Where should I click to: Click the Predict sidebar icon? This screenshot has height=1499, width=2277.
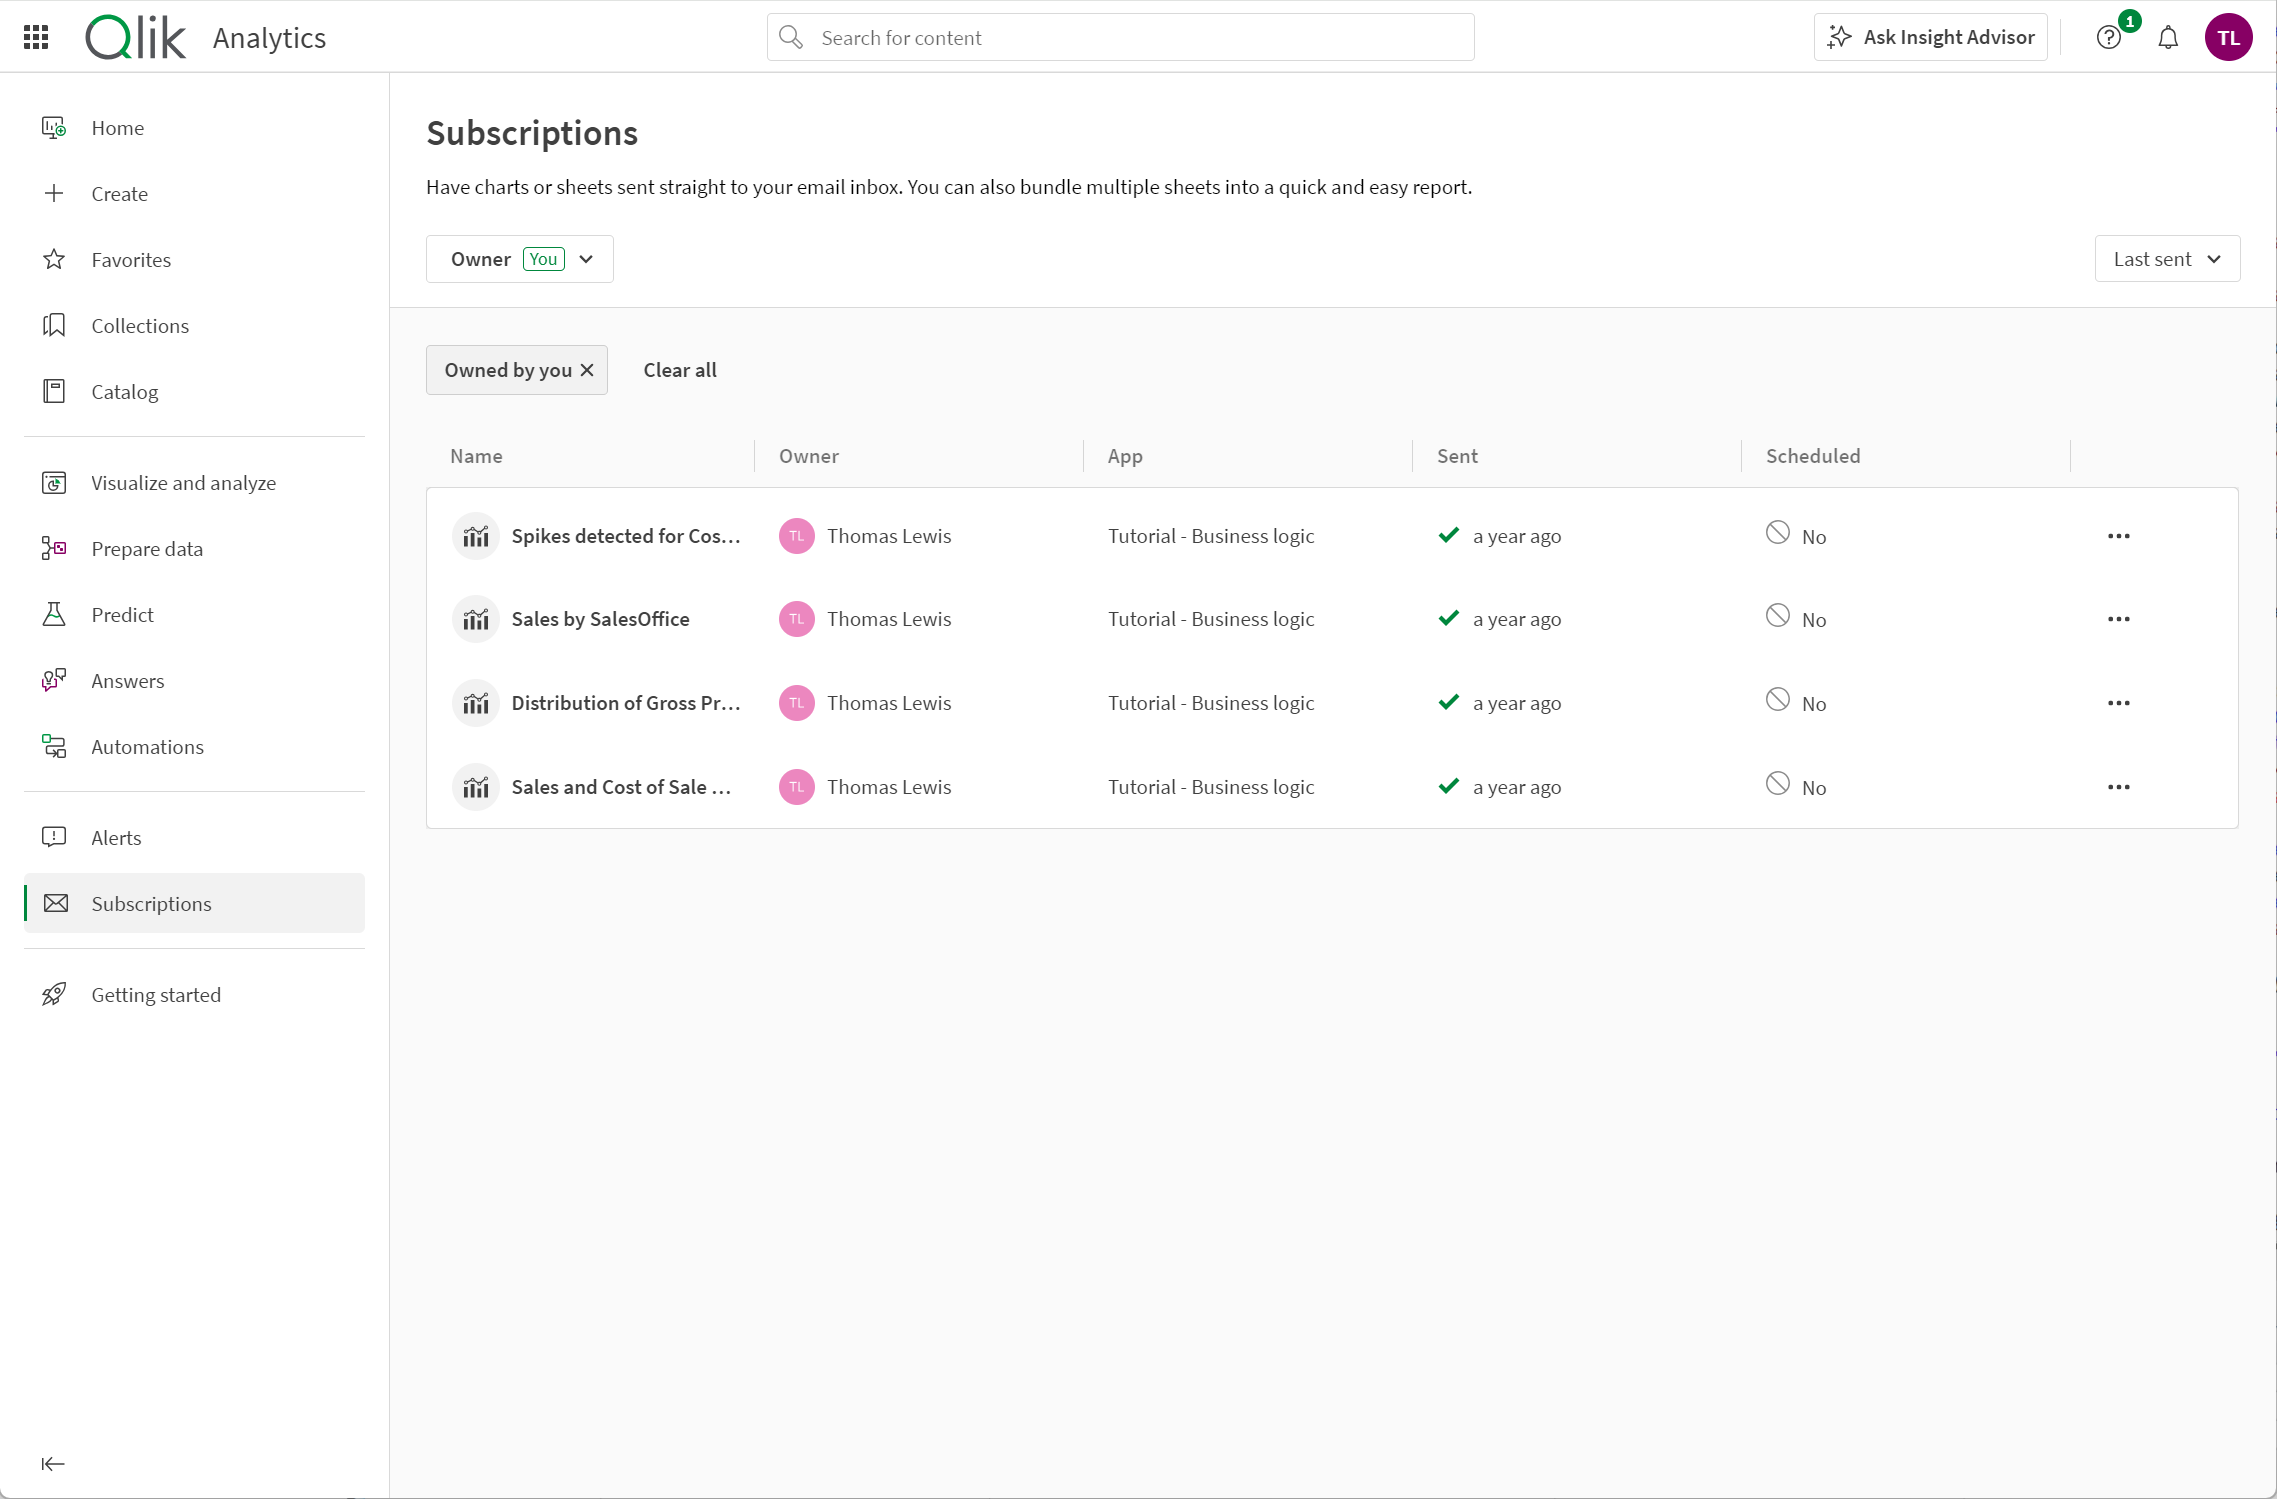point(54,614)
